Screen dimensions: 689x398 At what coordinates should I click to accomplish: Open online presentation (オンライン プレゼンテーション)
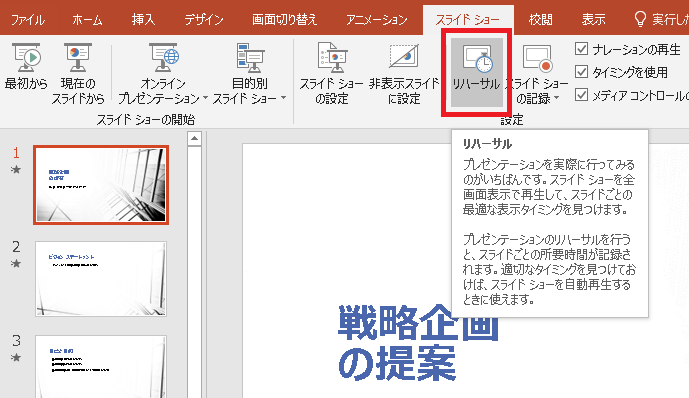[163, 73]
